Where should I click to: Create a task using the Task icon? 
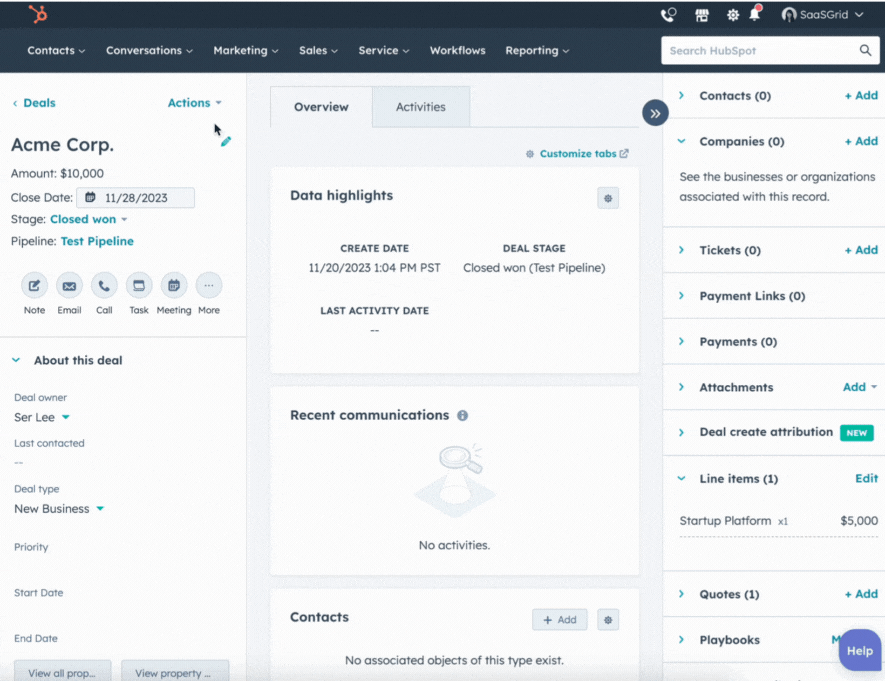point(138,285)
